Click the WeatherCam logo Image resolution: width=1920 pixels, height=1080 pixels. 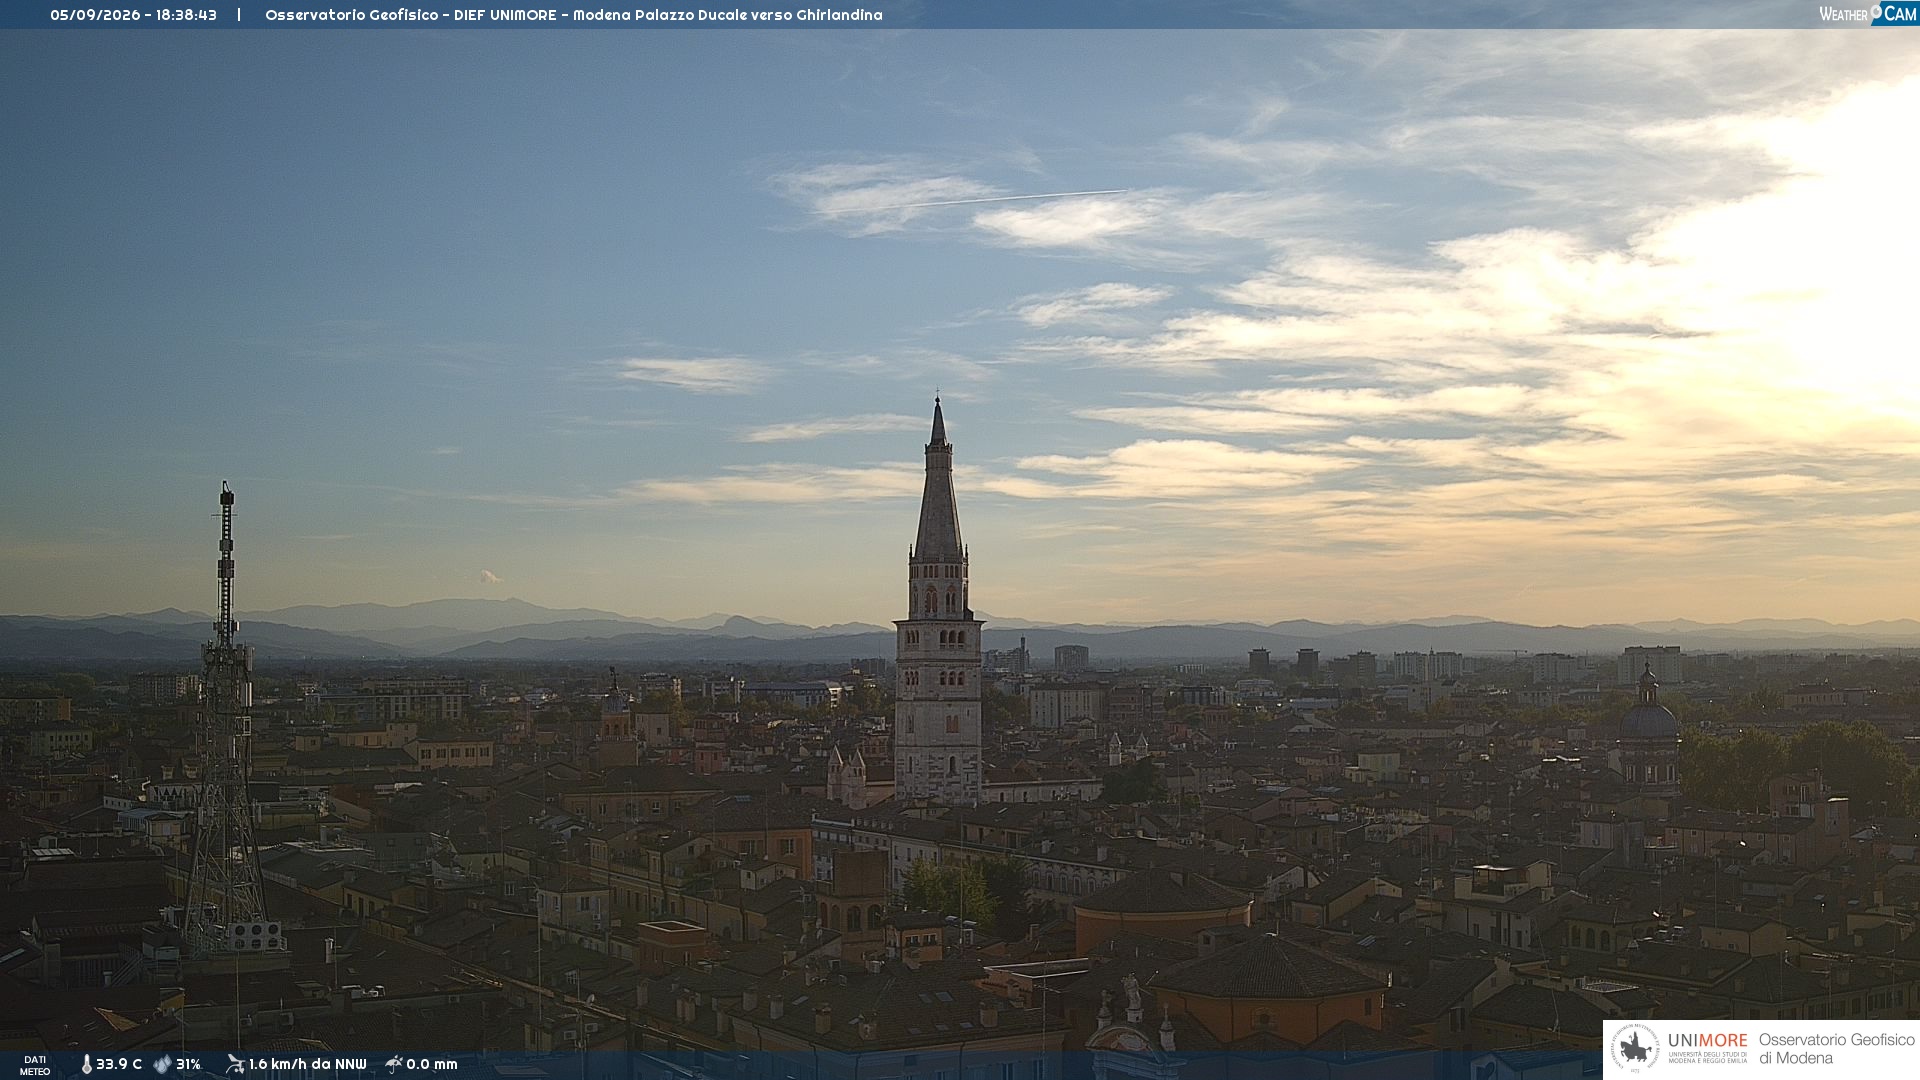[x=1868, y=14]
